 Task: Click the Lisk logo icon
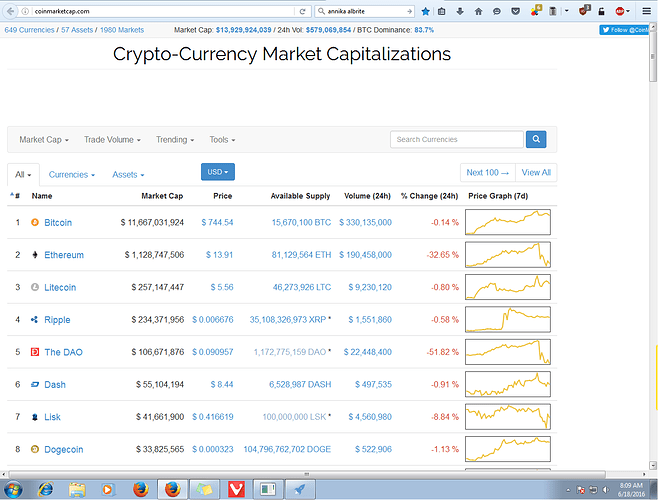pos(35,417)
